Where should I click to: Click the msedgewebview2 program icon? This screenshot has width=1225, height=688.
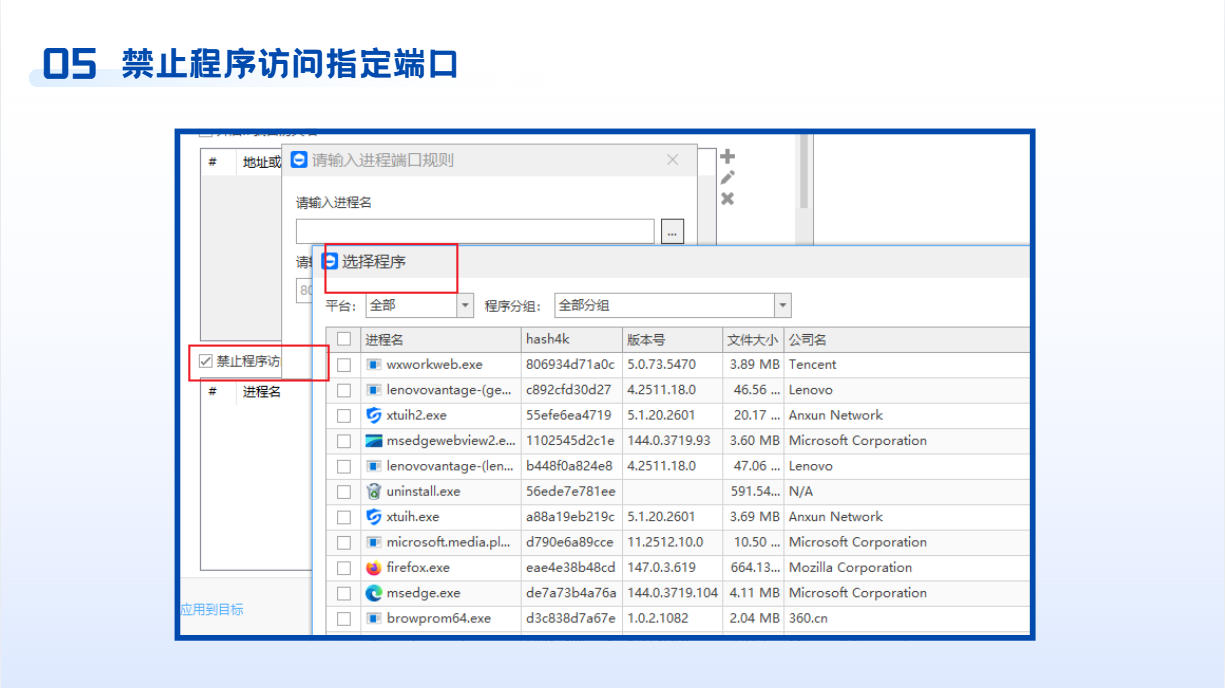374,441
